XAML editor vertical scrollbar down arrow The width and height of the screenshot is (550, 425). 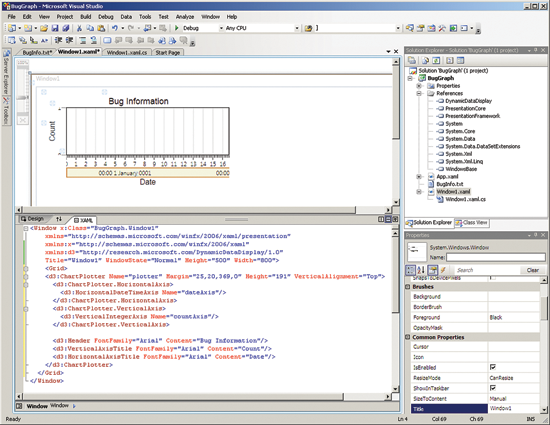coord(395,389)
